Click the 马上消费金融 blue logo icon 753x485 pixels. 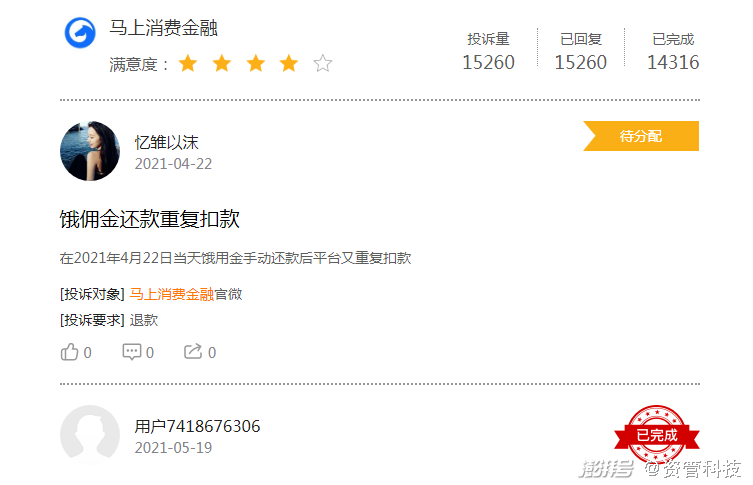(80, 33)
